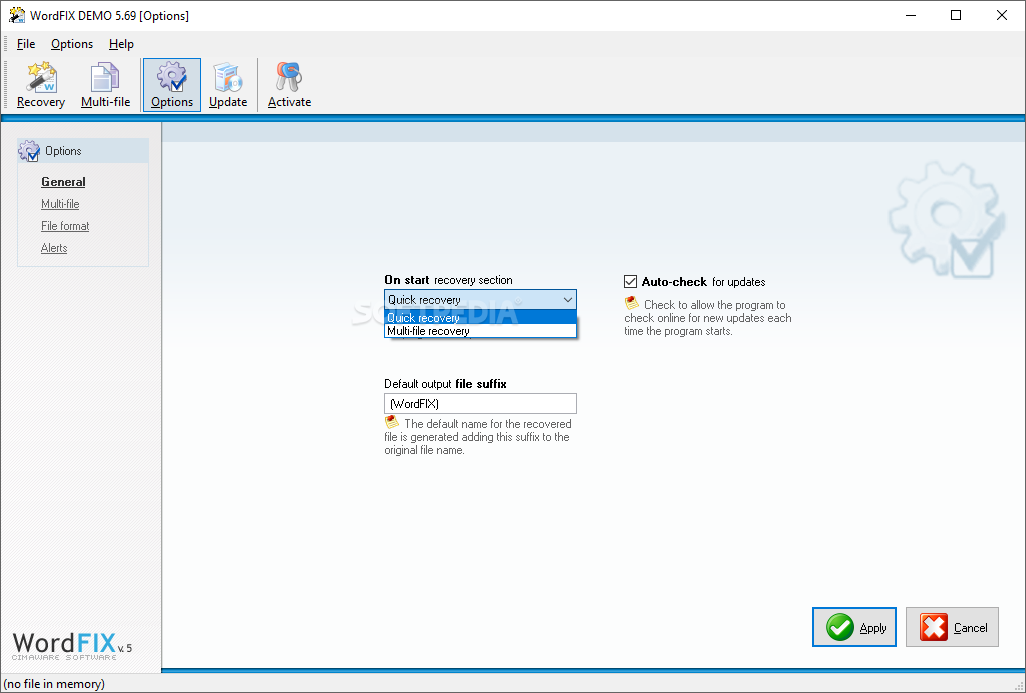
Task: Maximize the WordFIX window
Action: pyautogui.click(x=956, y=15)
